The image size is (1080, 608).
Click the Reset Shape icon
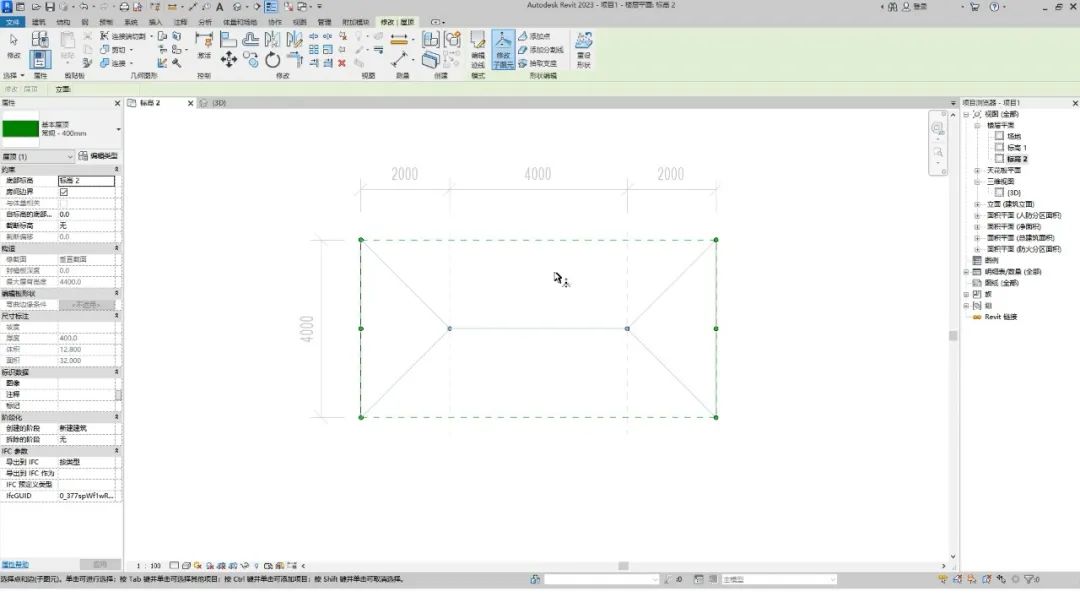coord(583,48)
